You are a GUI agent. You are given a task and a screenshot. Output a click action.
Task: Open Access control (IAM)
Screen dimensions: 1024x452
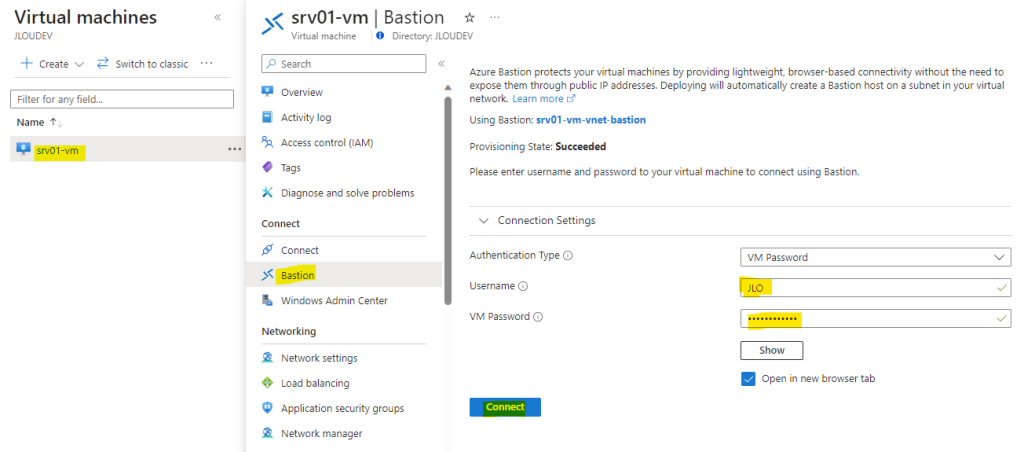point(327,142)
